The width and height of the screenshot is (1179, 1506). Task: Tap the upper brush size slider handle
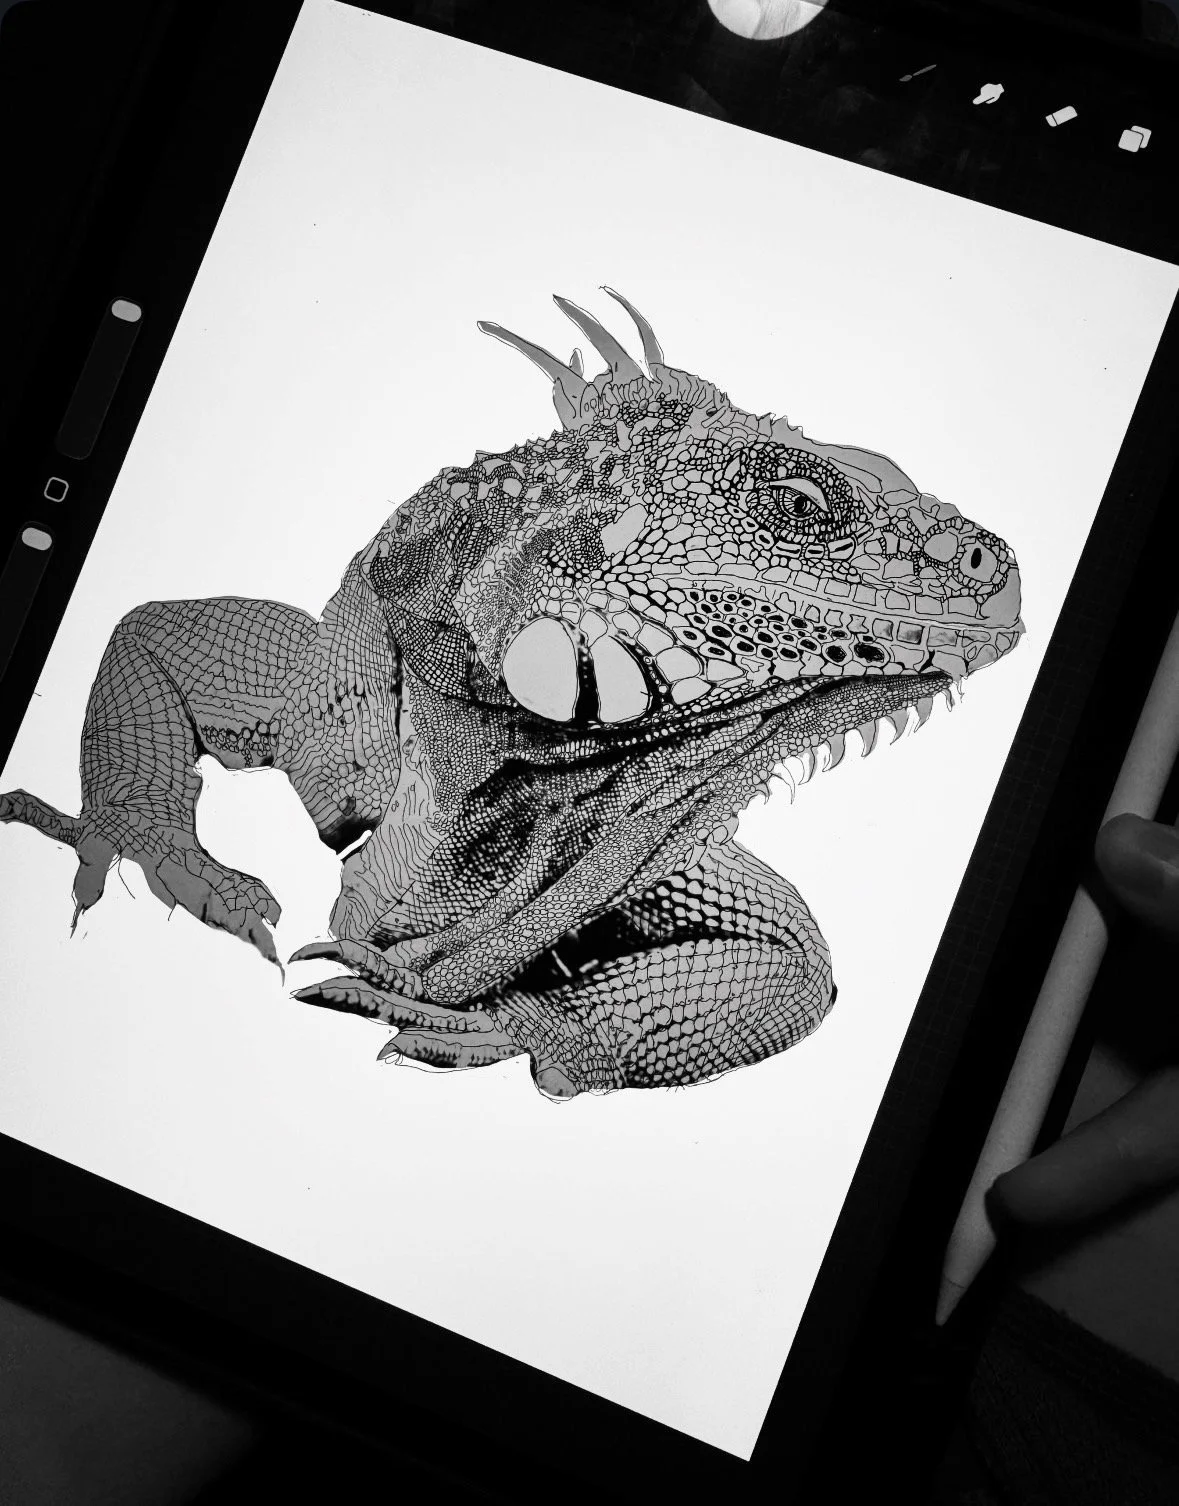(x=127, y=311)
